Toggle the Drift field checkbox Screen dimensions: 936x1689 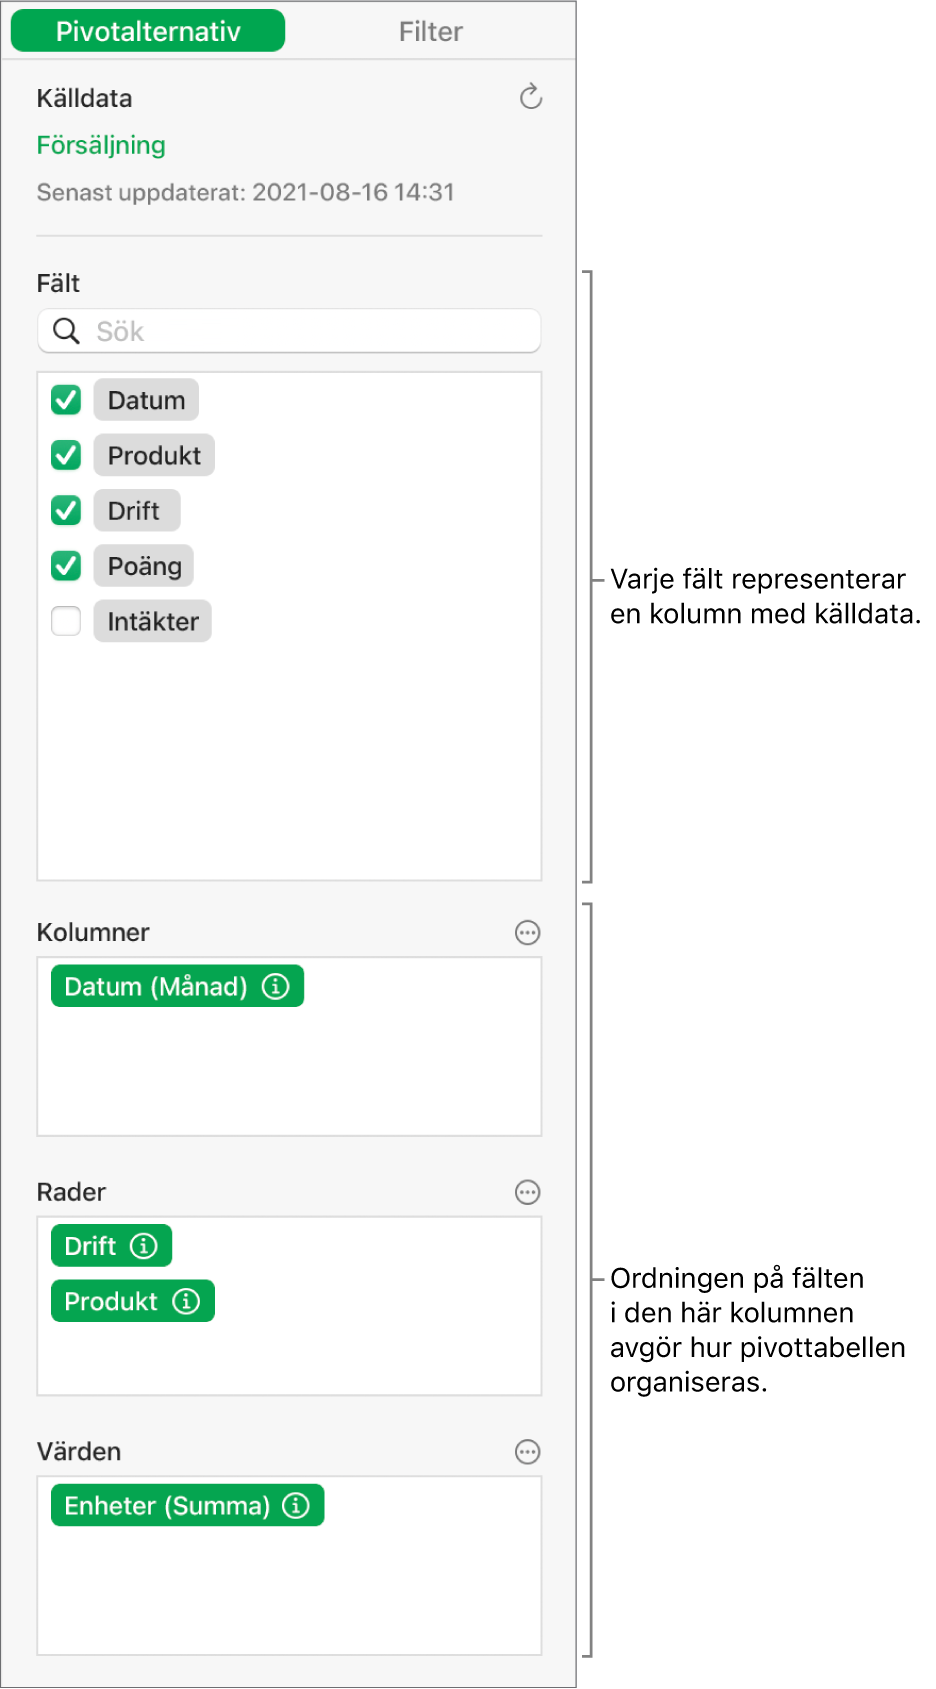[66, 511]
